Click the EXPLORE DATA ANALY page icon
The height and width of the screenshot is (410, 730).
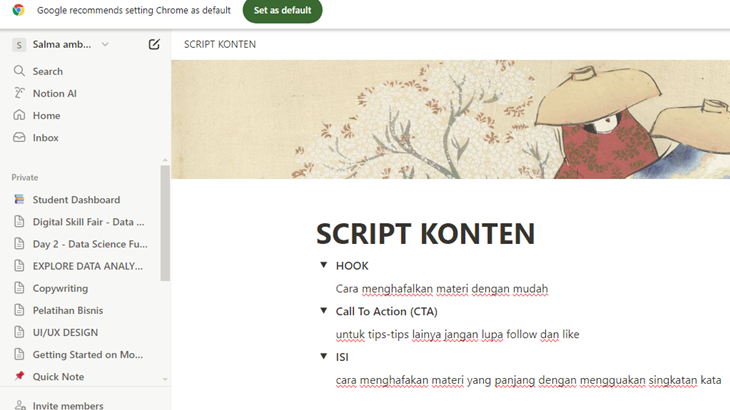[x=19, y=266]
